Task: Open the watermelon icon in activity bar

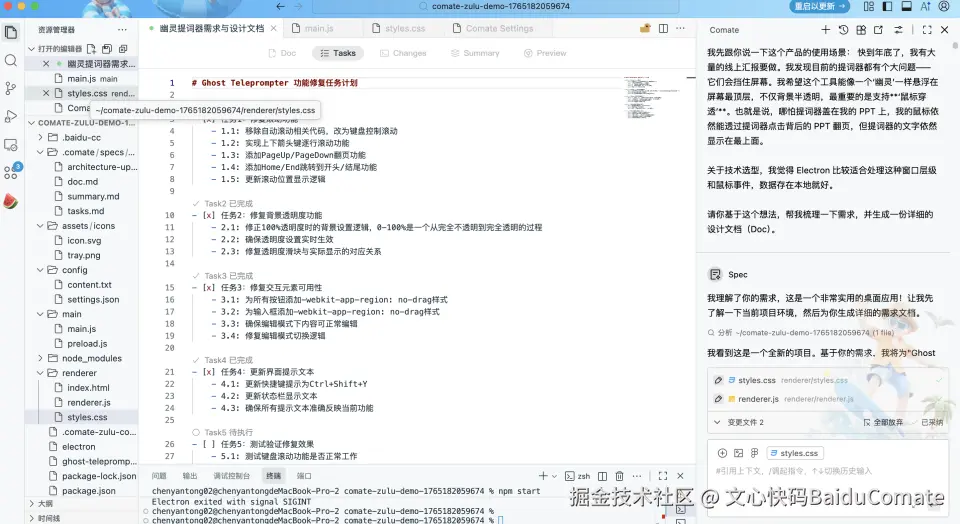Action: [11, 201]
